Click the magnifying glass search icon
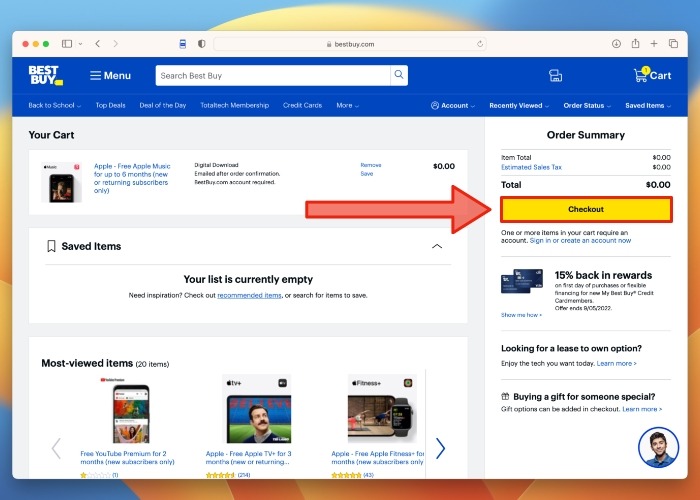This screenshot has height=500, width=700. (399, 75)
